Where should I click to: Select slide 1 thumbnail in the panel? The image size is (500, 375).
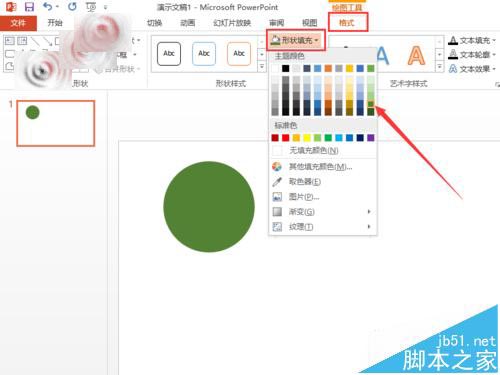[56, 123]
